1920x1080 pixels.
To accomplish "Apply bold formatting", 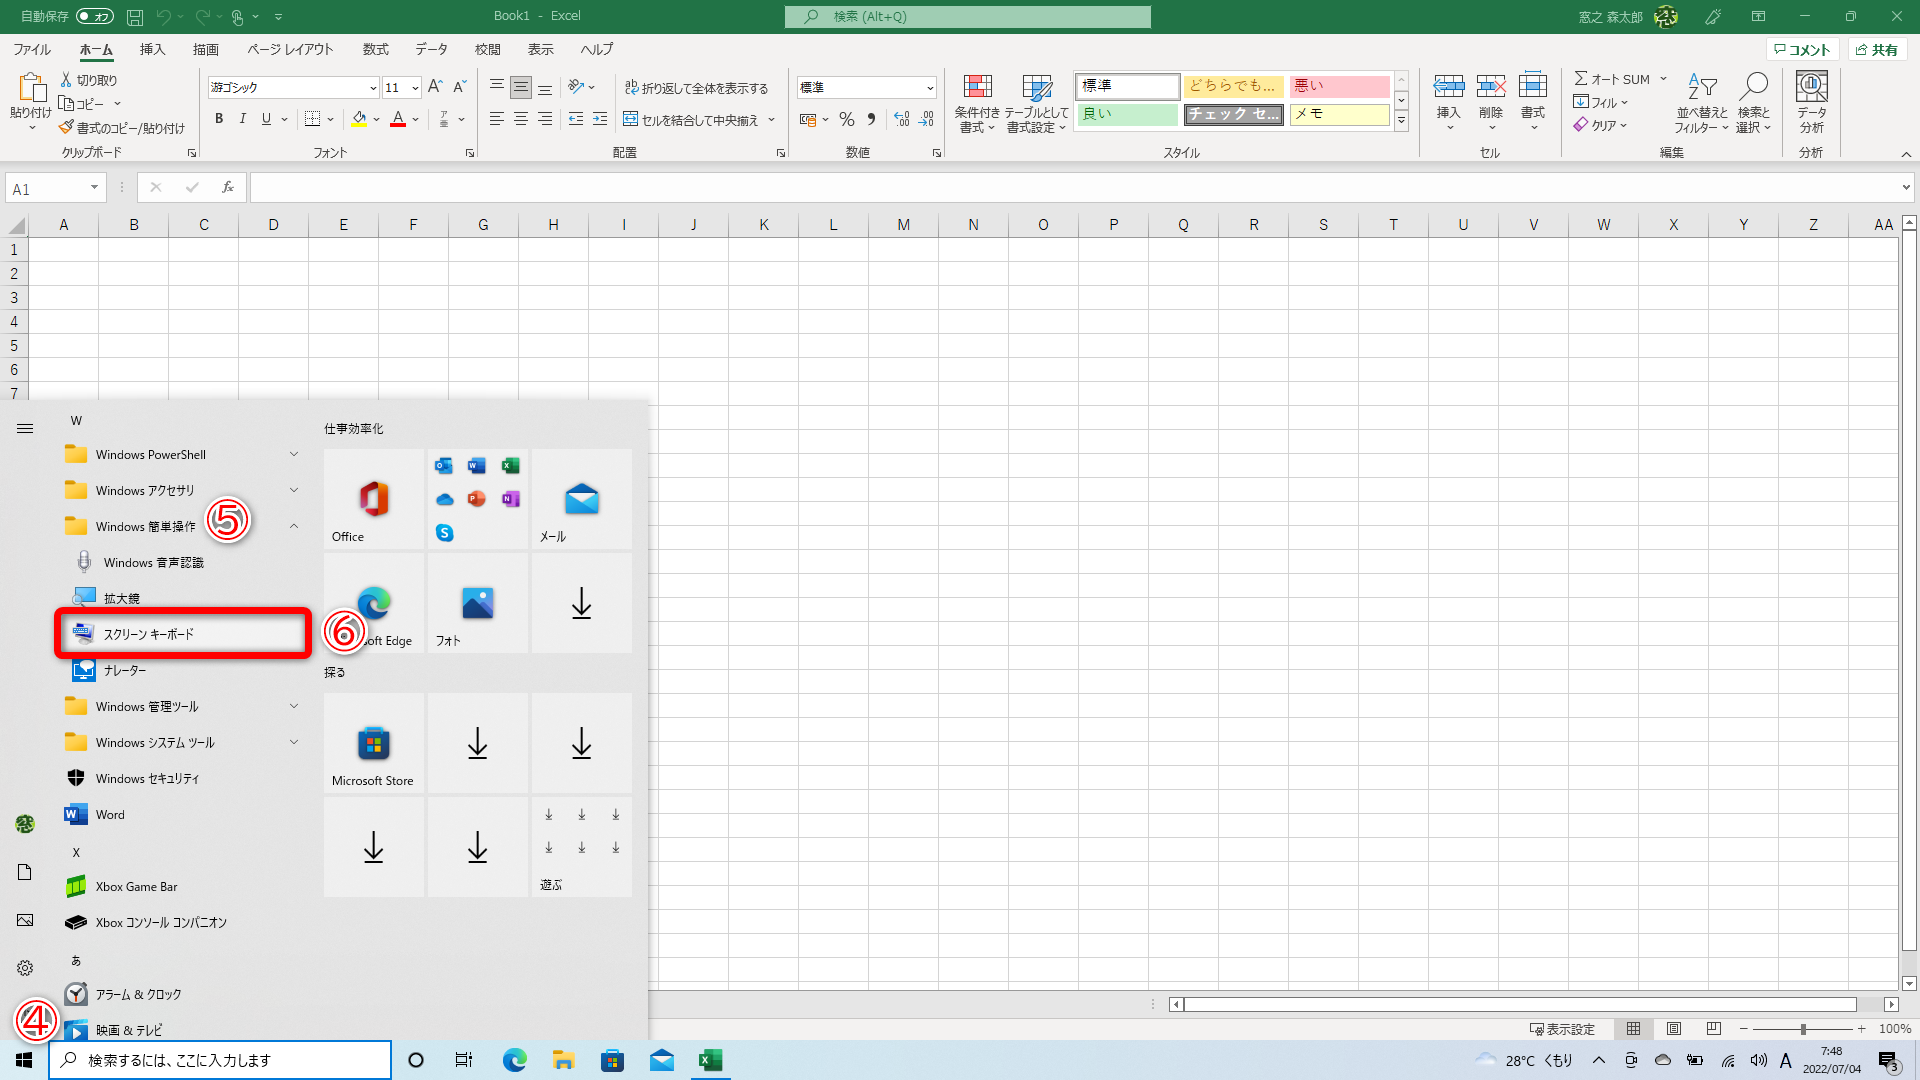I will pyautogui.click(x=218, y=119).
